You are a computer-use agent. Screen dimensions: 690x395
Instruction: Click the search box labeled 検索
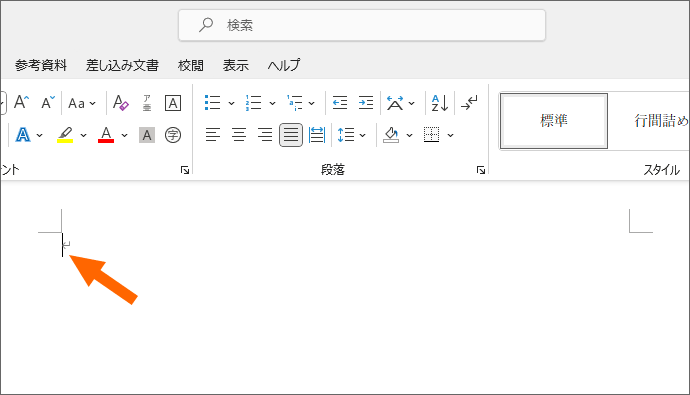[362, 25]
